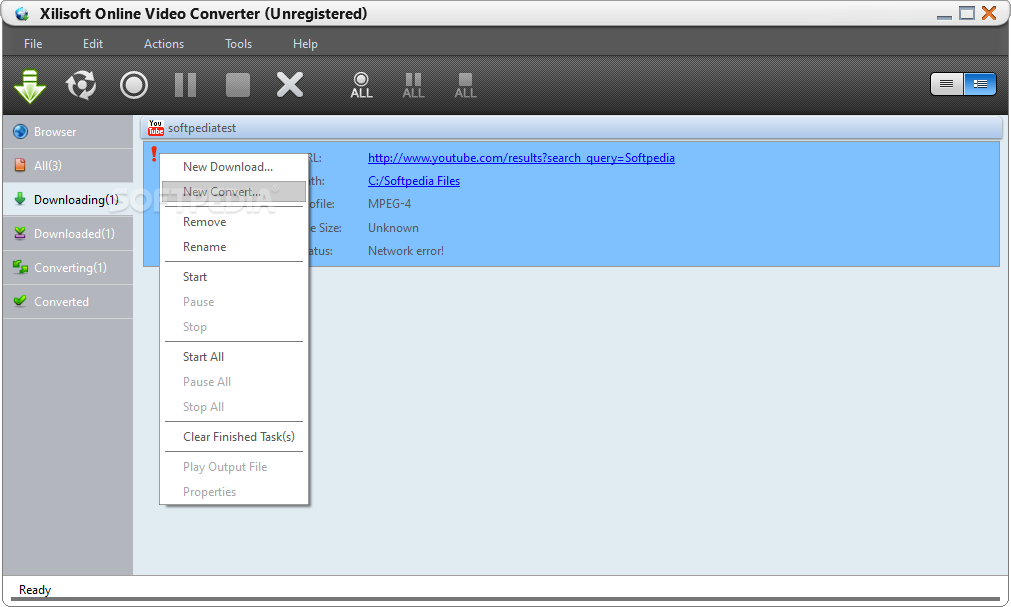Select Downloading(1) in the sidebar
Image resolution: width=1011 pixels, height=607 pixels.
click(68, 199)
